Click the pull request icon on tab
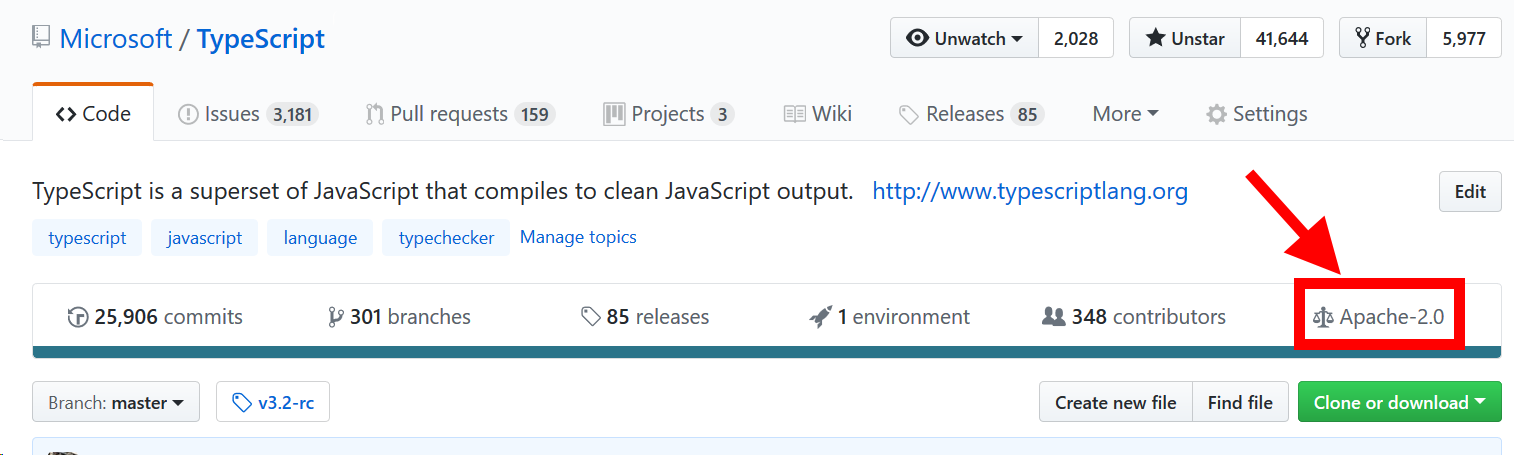Viewport: 1514px width, 455px height. coord(375,114)
